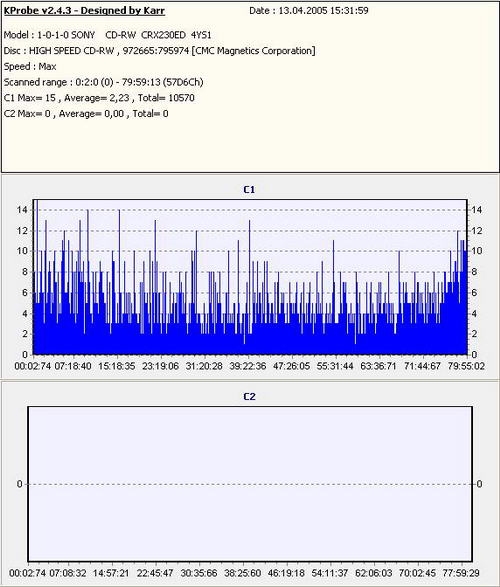Click C2 x-axis label 30:35:66
The width and height of the screenshot is (500, 587).
point(199,573)
